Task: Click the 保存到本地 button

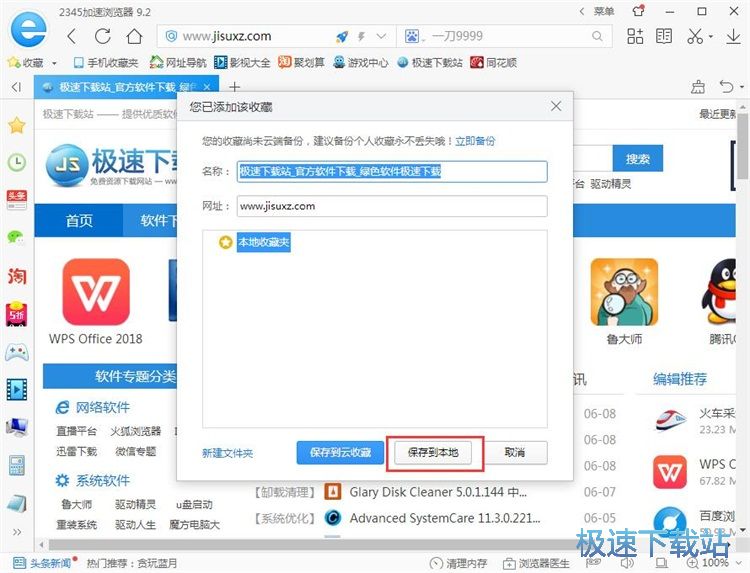Action: [x=433, y=452]
